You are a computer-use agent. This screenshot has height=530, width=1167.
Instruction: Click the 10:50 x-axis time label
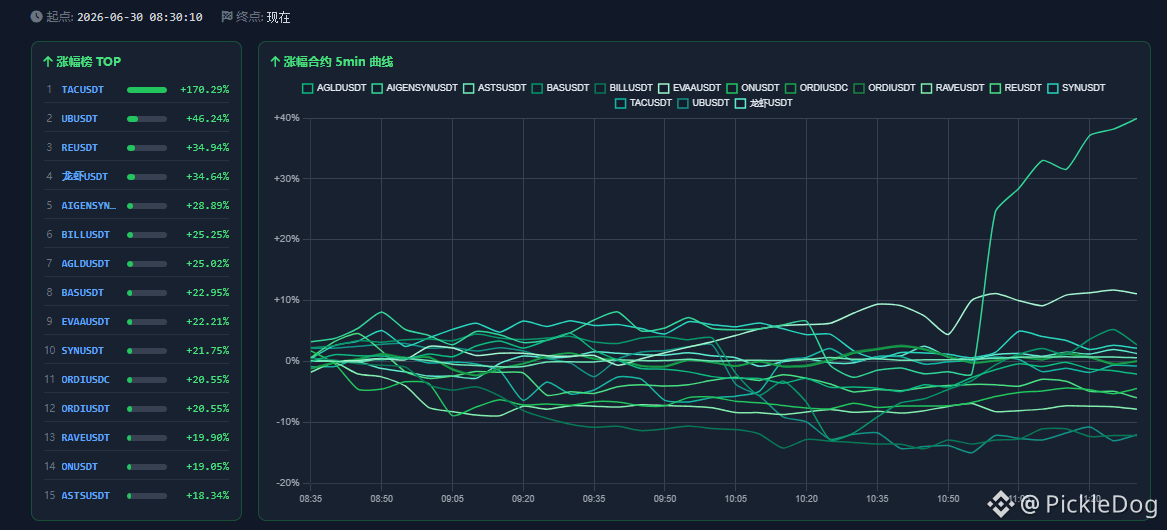(947, 498)
